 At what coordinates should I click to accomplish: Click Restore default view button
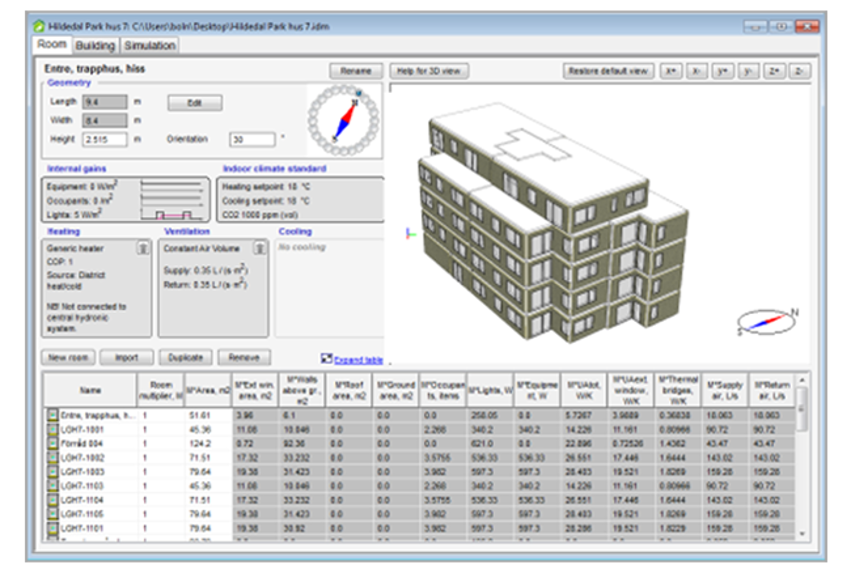(609, 72)
